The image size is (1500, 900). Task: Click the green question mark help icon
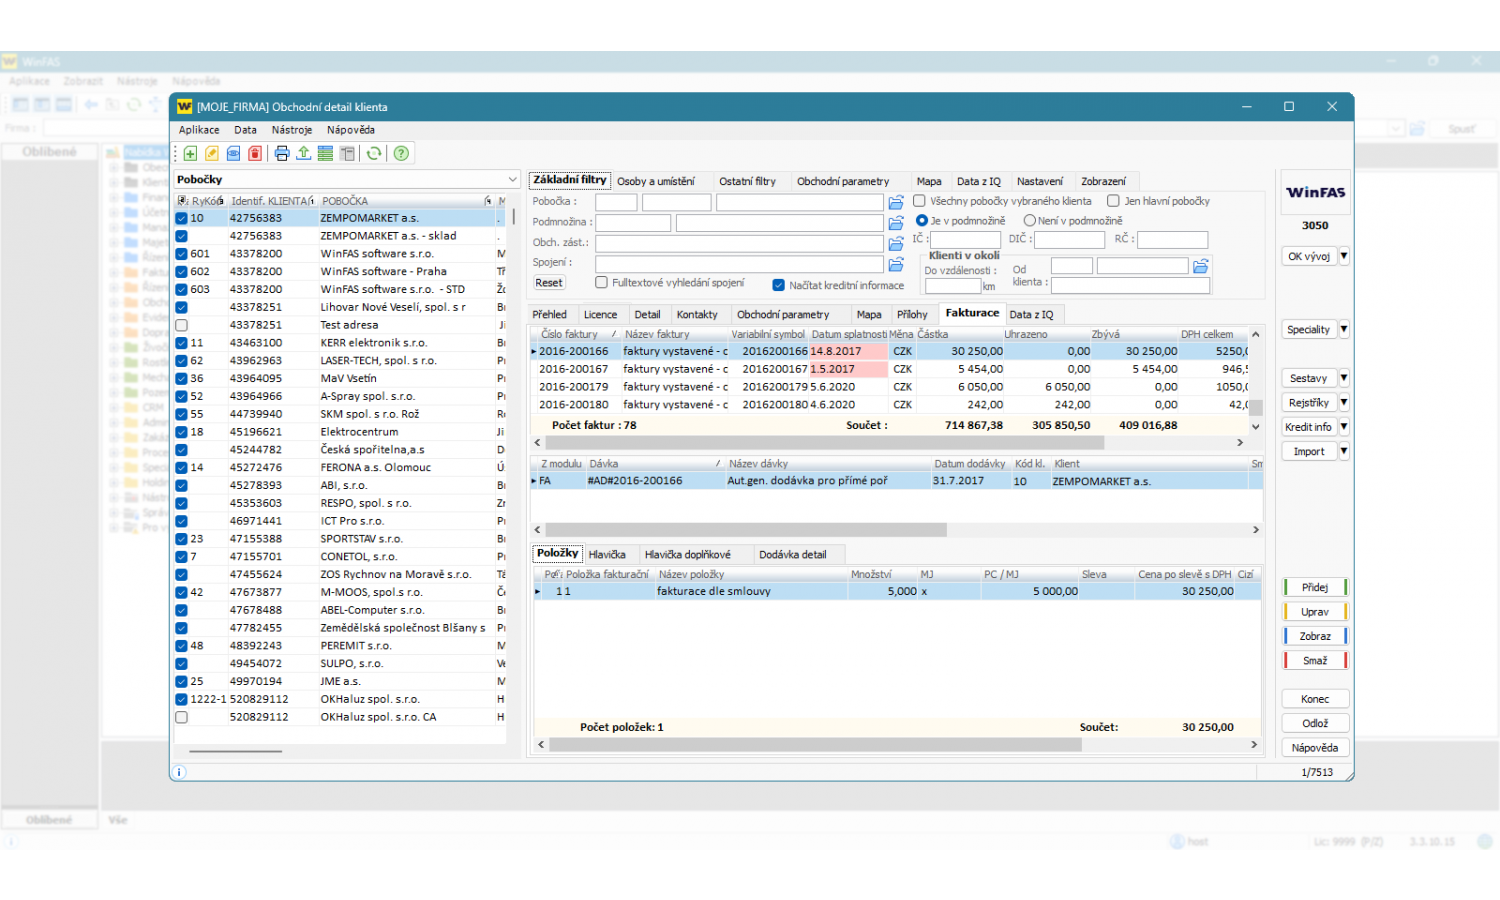pos(401,154)
